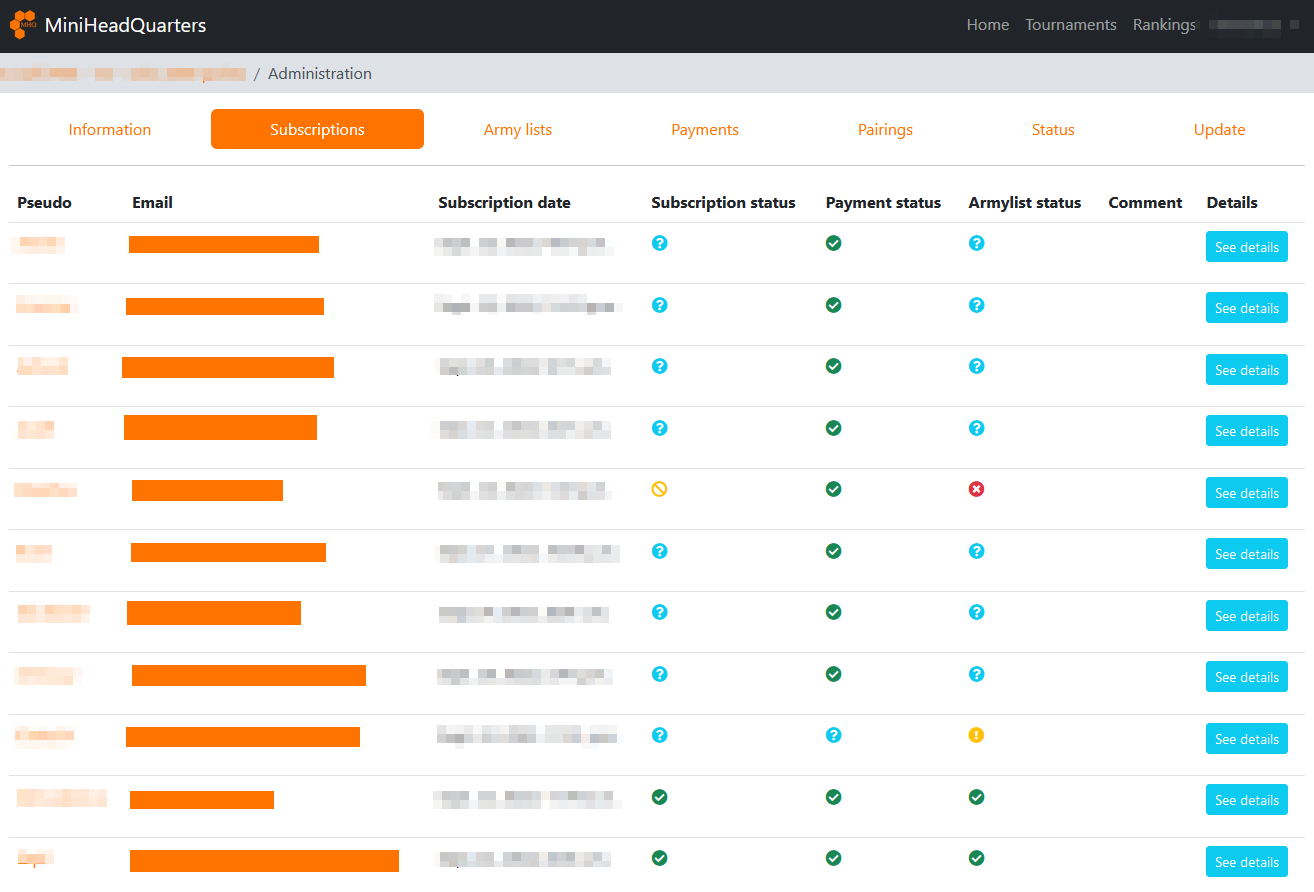Click See details in the first row
Screen dimensions: 1314x892
point(1246,247)
